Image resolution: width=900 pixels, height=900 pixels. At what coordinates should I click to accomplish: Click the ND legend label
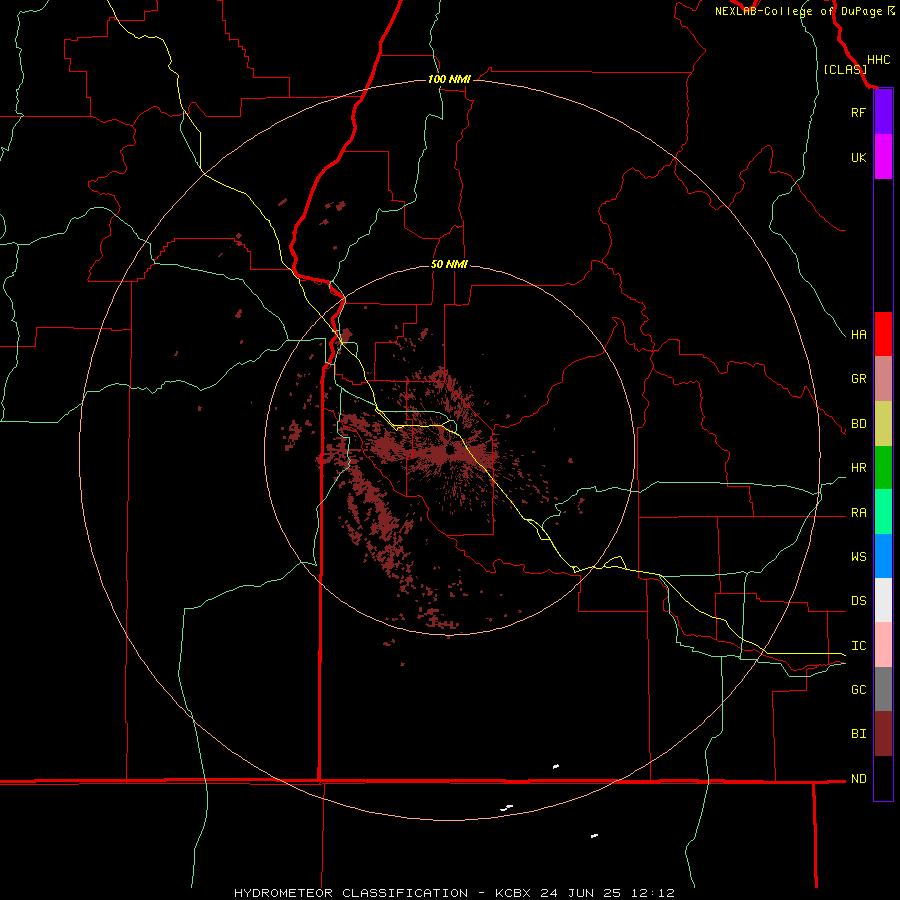click(858, 778)
